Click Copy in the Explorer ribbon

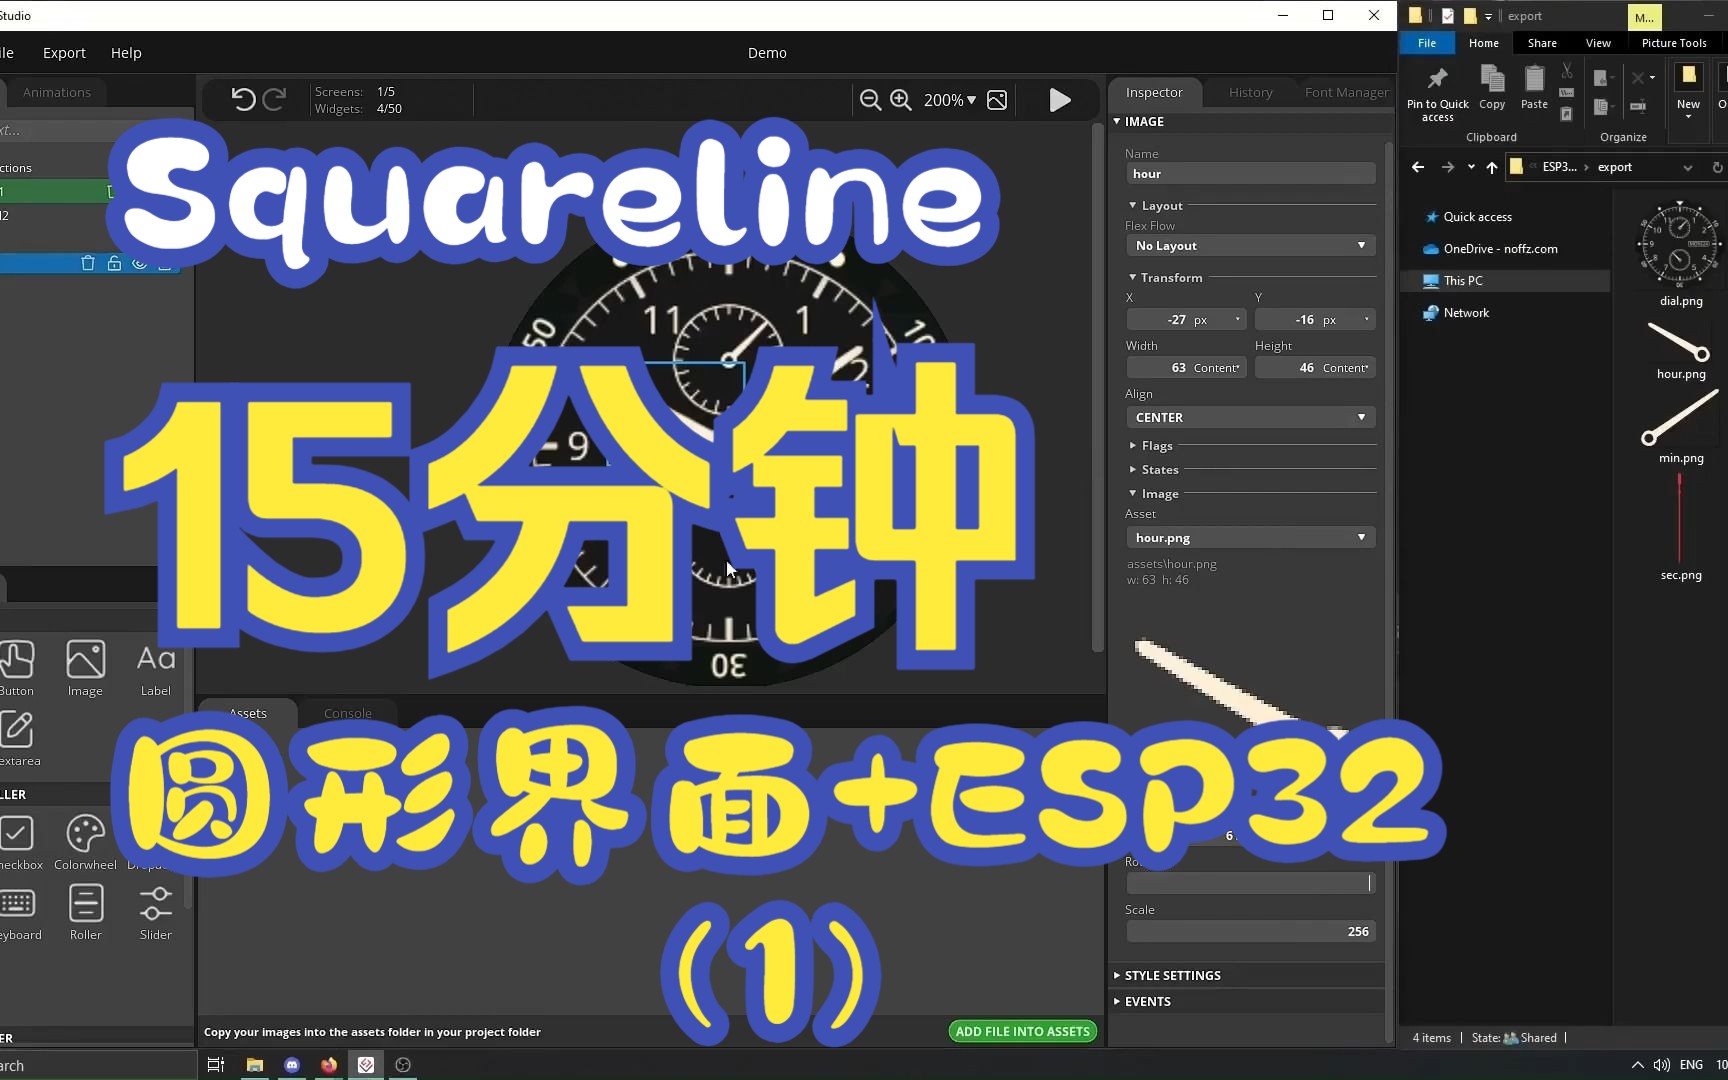tap(1492, 88)
